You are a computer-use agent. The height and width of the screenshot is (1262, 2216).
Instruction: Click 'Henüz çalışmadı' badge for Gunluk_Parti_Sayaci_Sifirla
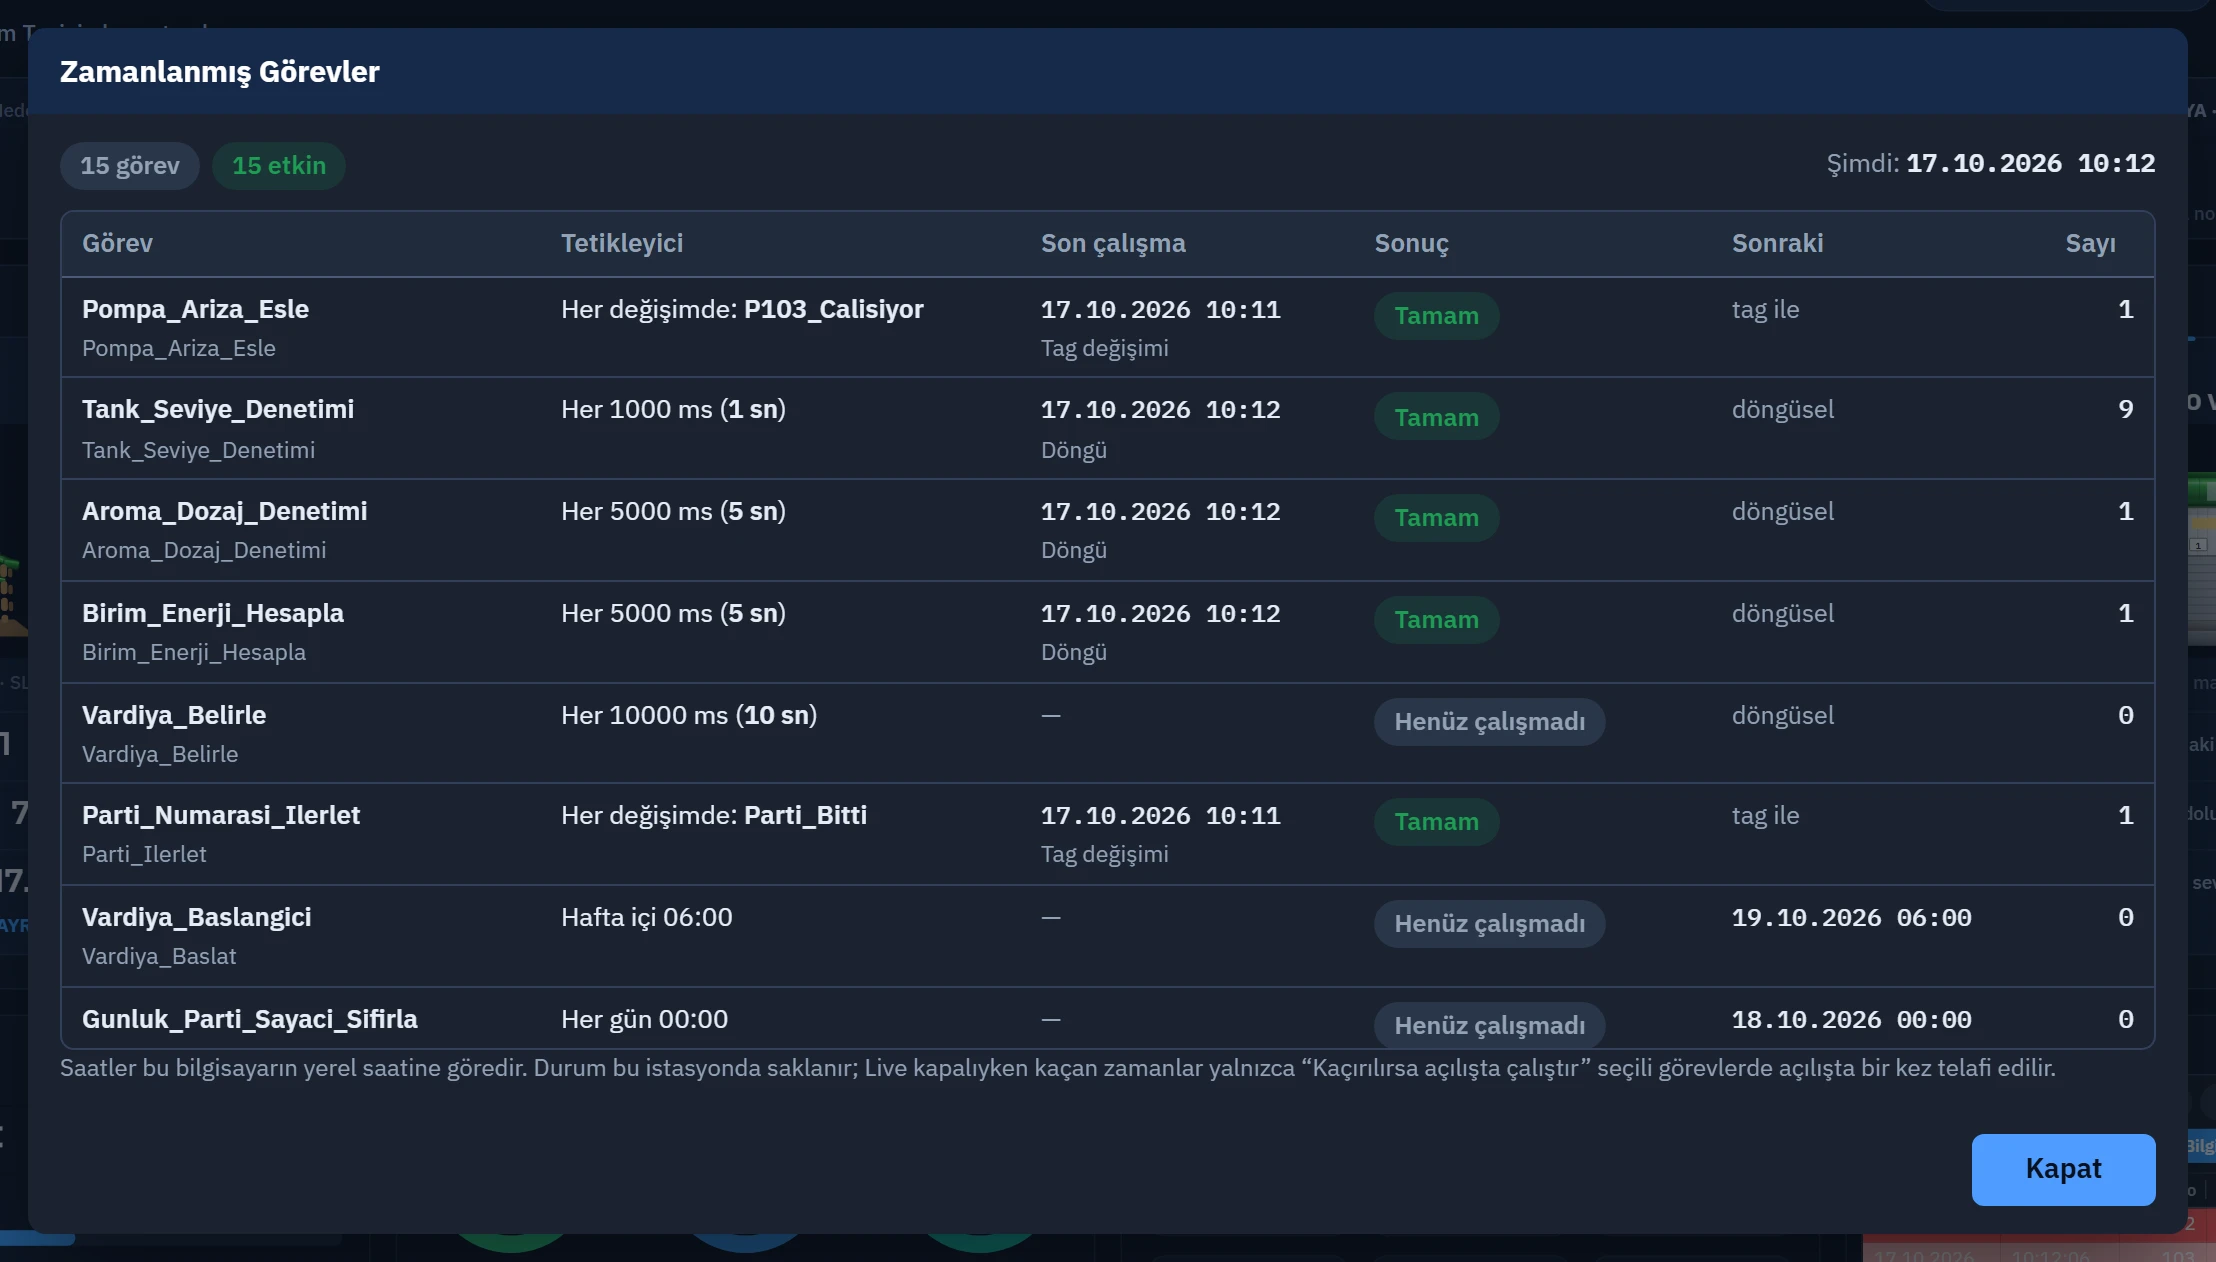coord(1489,1025)
